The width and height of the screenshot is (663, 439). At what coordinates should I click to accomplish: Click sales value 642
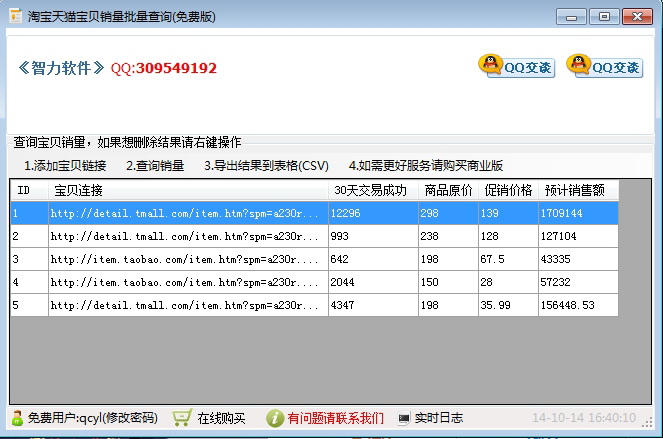340,259
